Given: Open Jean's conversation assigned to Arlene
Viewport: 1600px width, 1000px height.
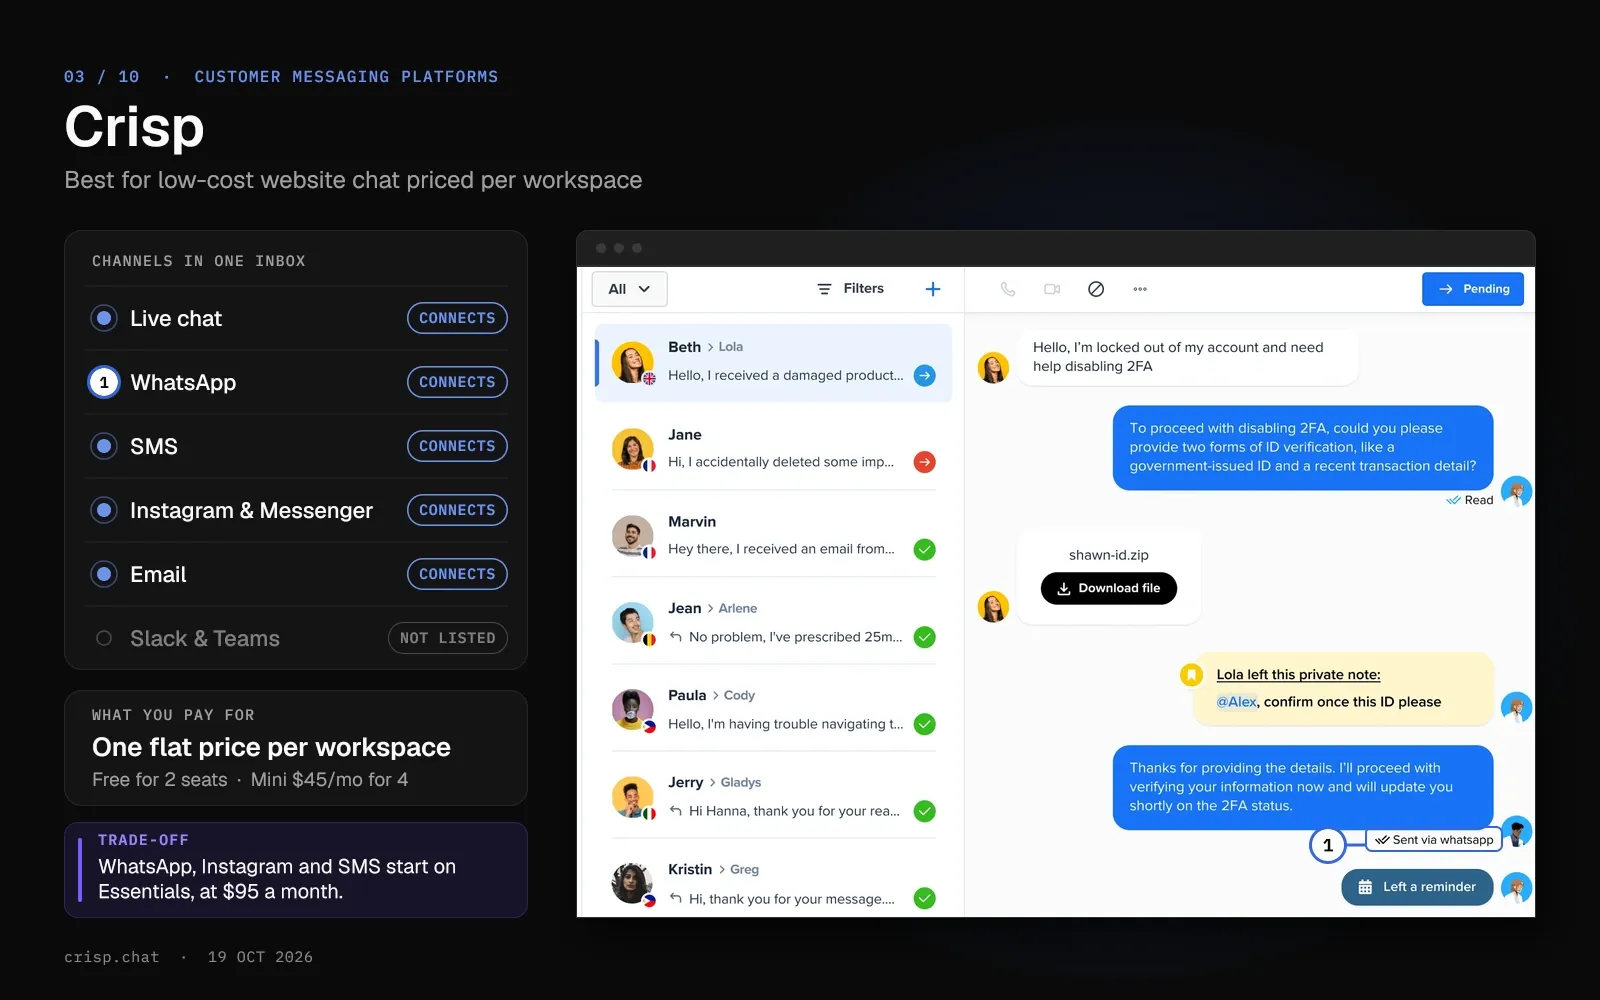Looking at the screenshot, I should click(774, 623).
